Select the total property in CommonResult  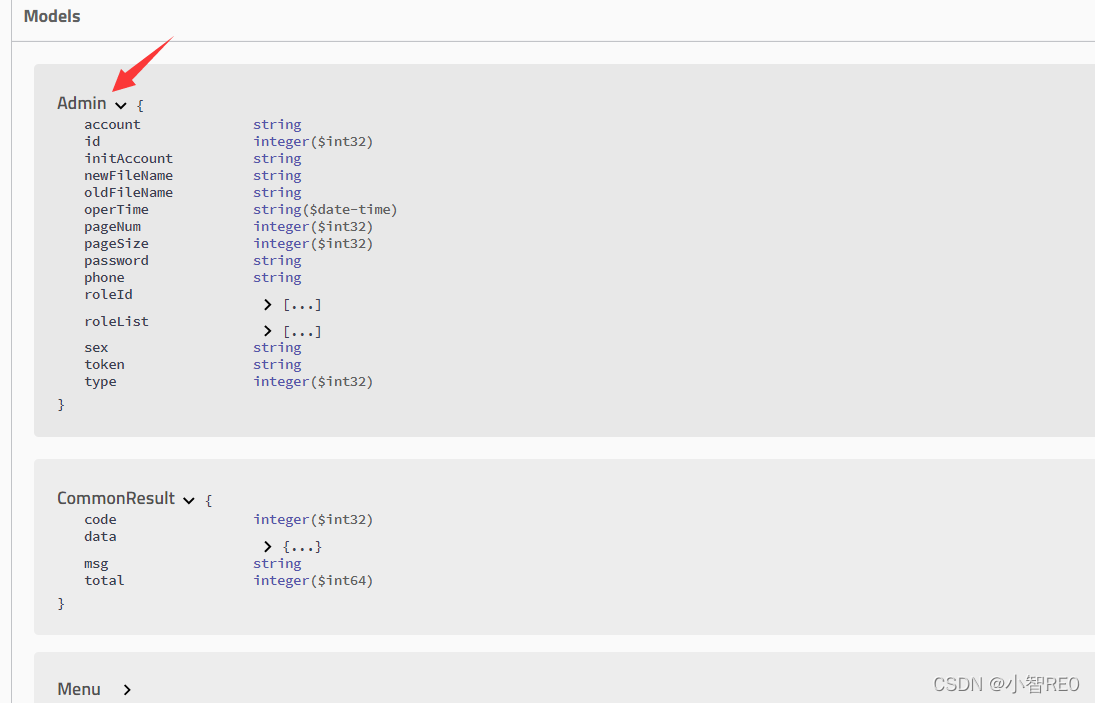coord(104,580)
